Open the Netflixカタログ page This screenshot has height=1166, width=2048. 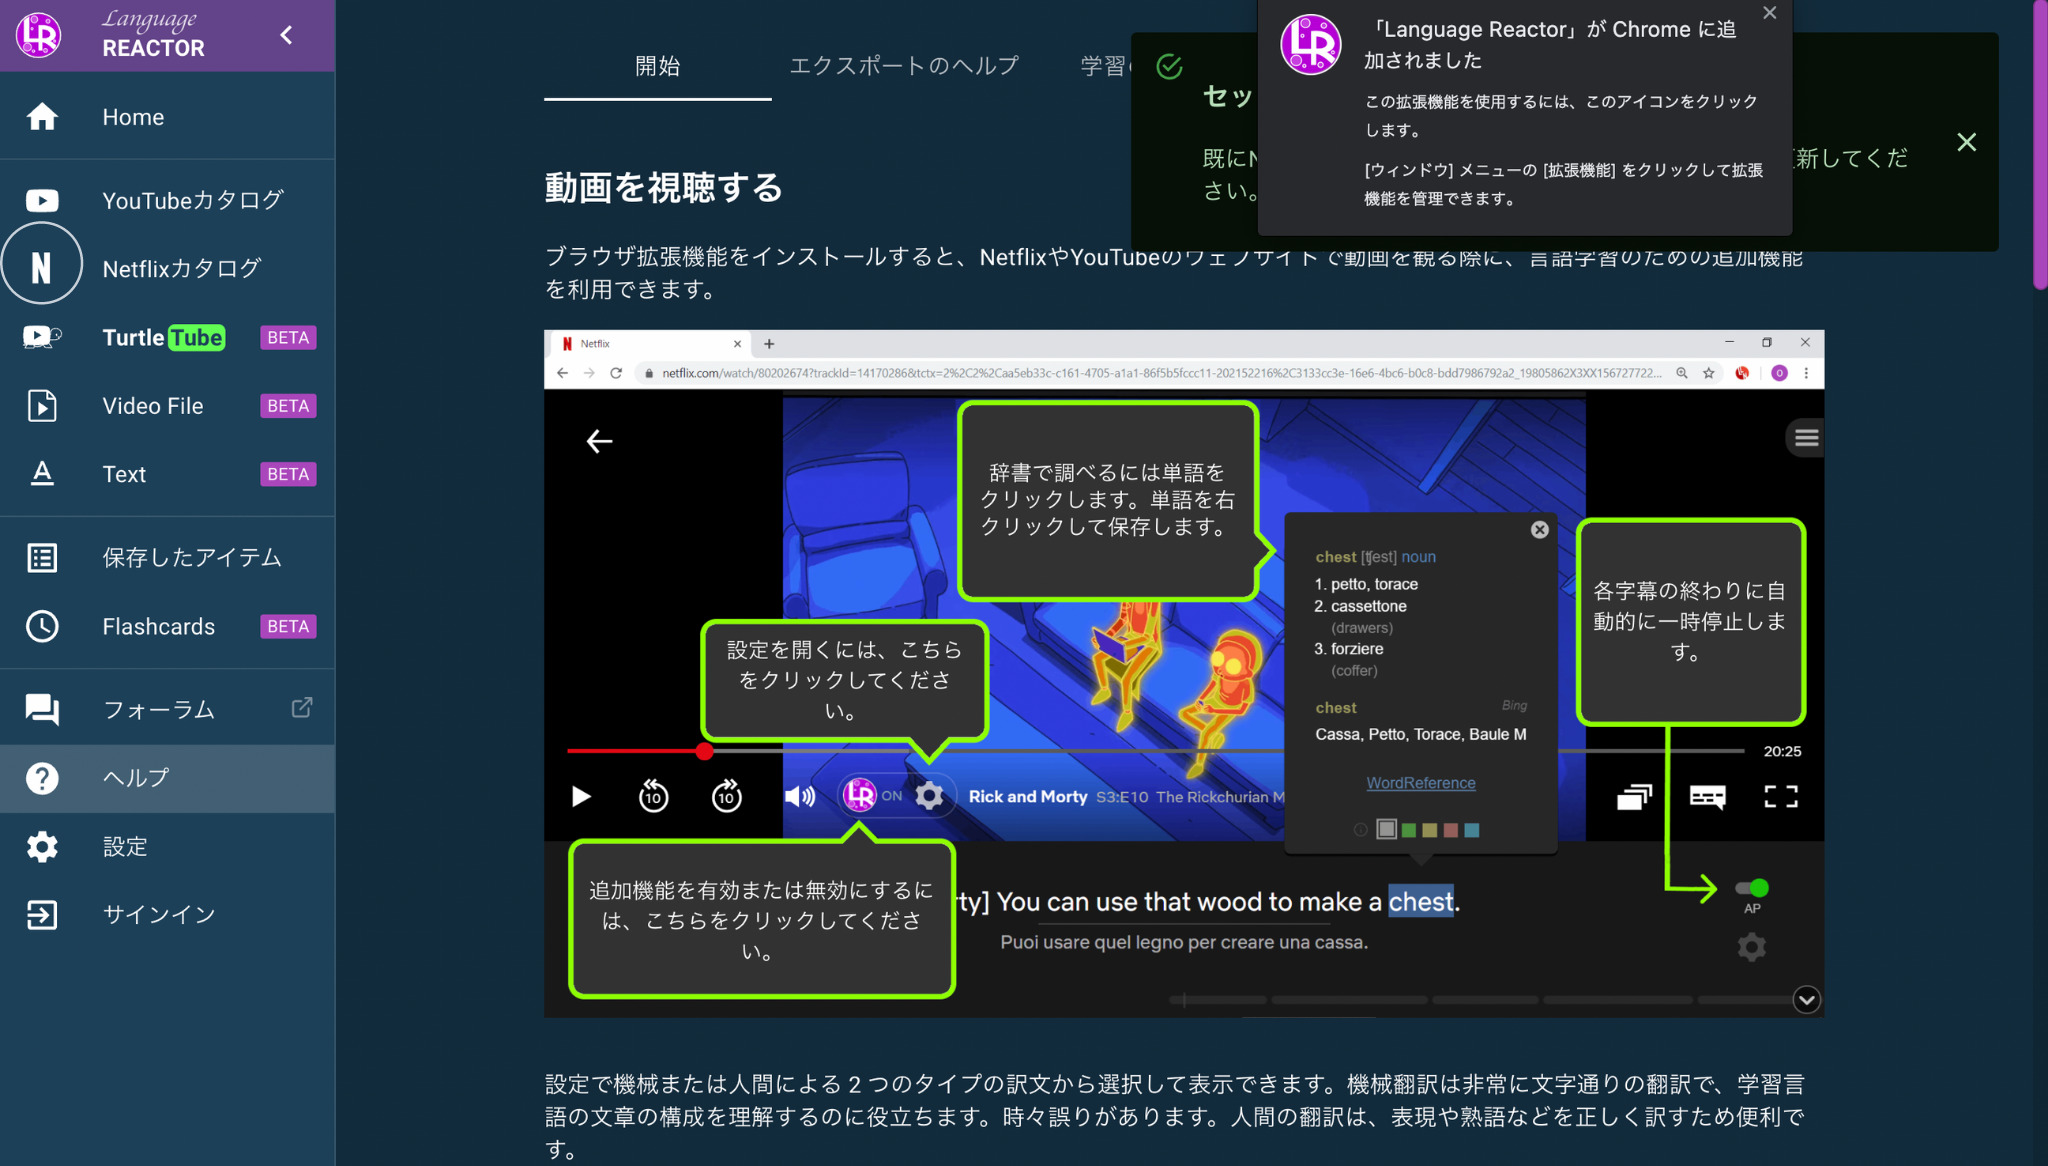pos(167,268)
